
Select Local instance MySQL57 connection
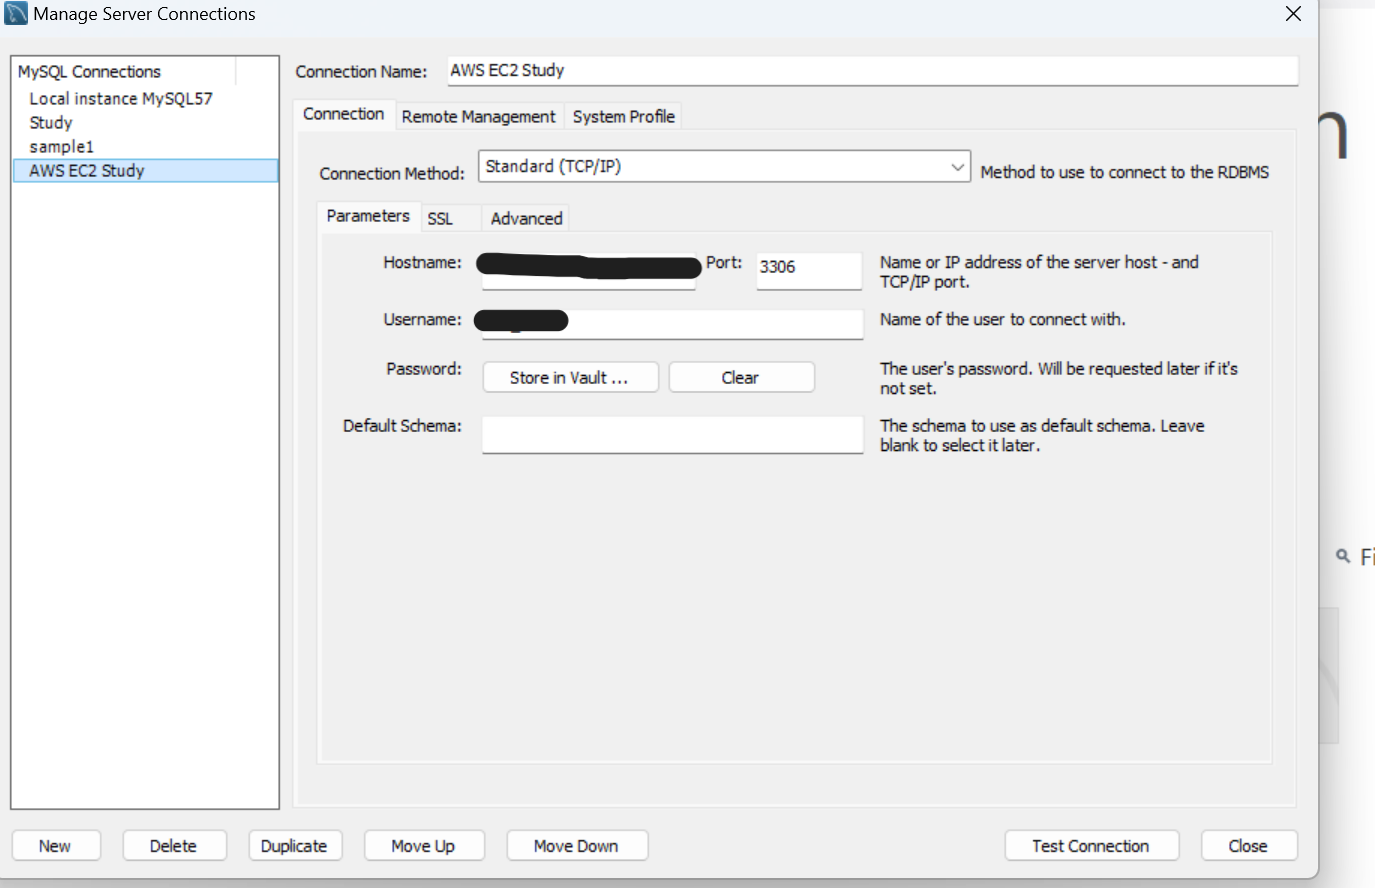click(145, 99)
